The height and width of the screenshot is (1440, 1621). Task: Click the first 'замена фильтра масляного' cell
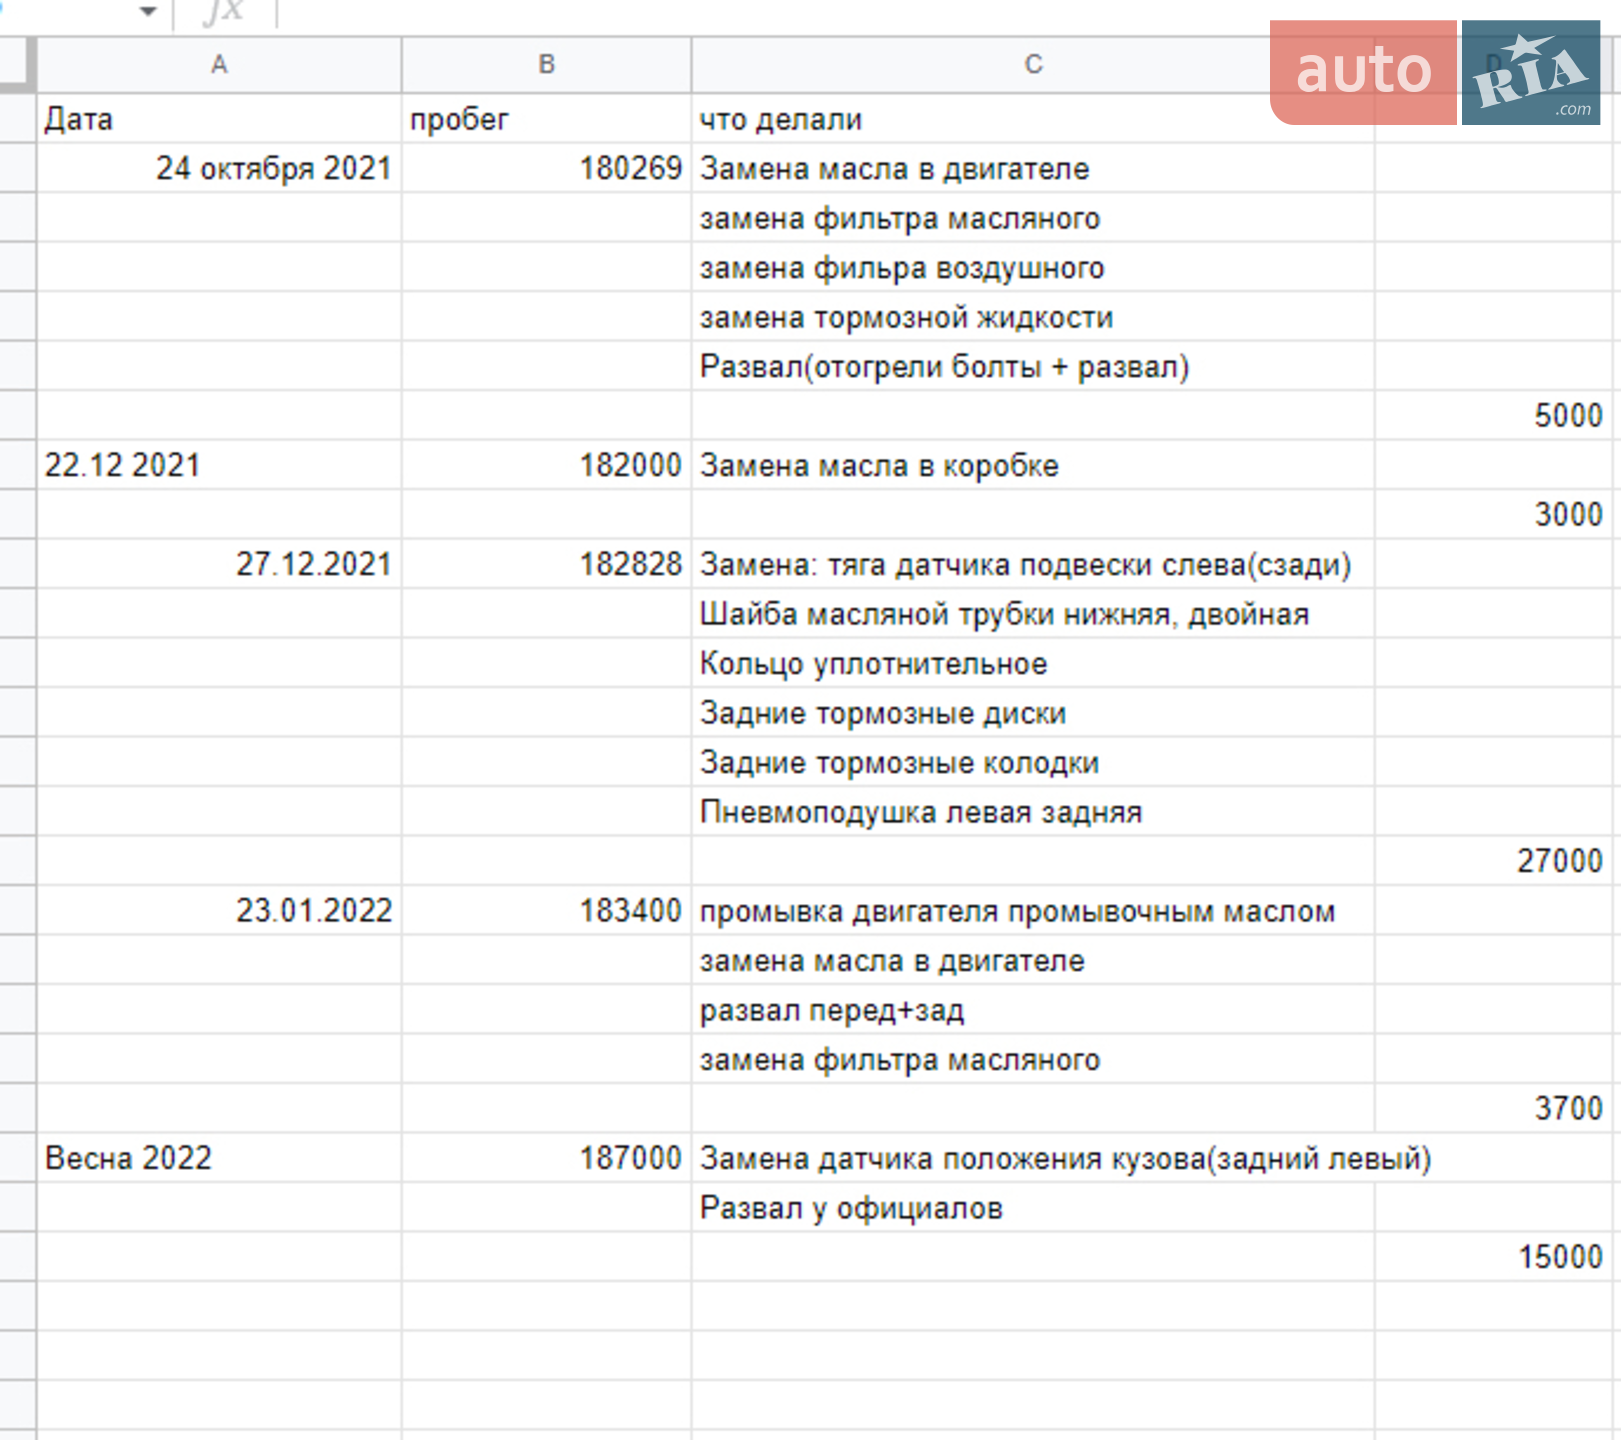pyautogui.click(x=1033, y=218)
